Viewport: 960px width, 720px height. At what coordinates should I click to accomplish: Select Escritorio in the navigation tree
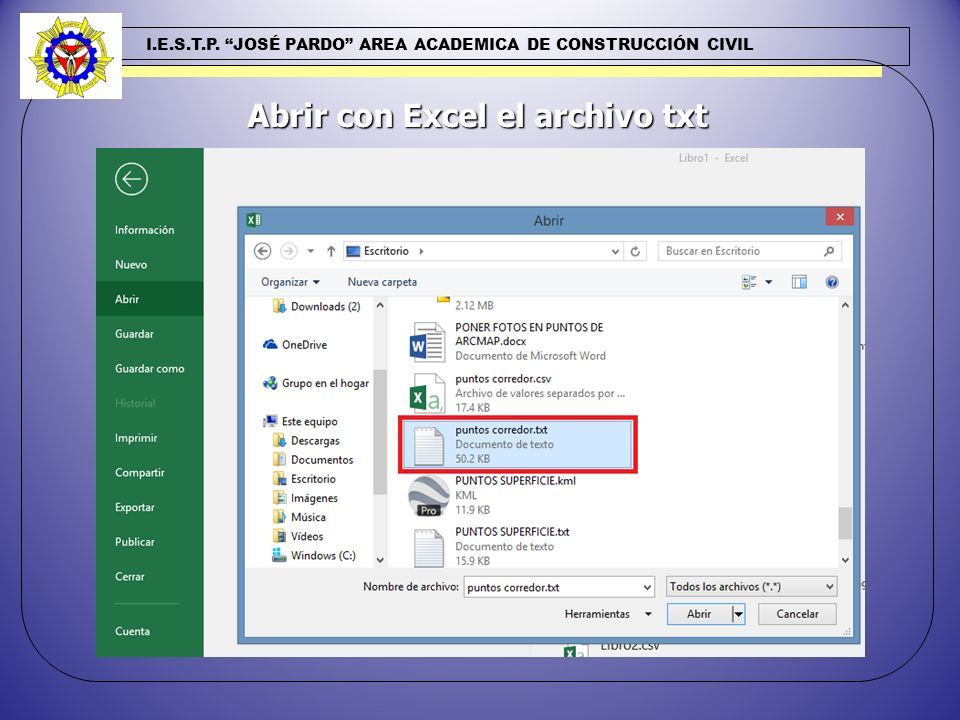(313, 479)
